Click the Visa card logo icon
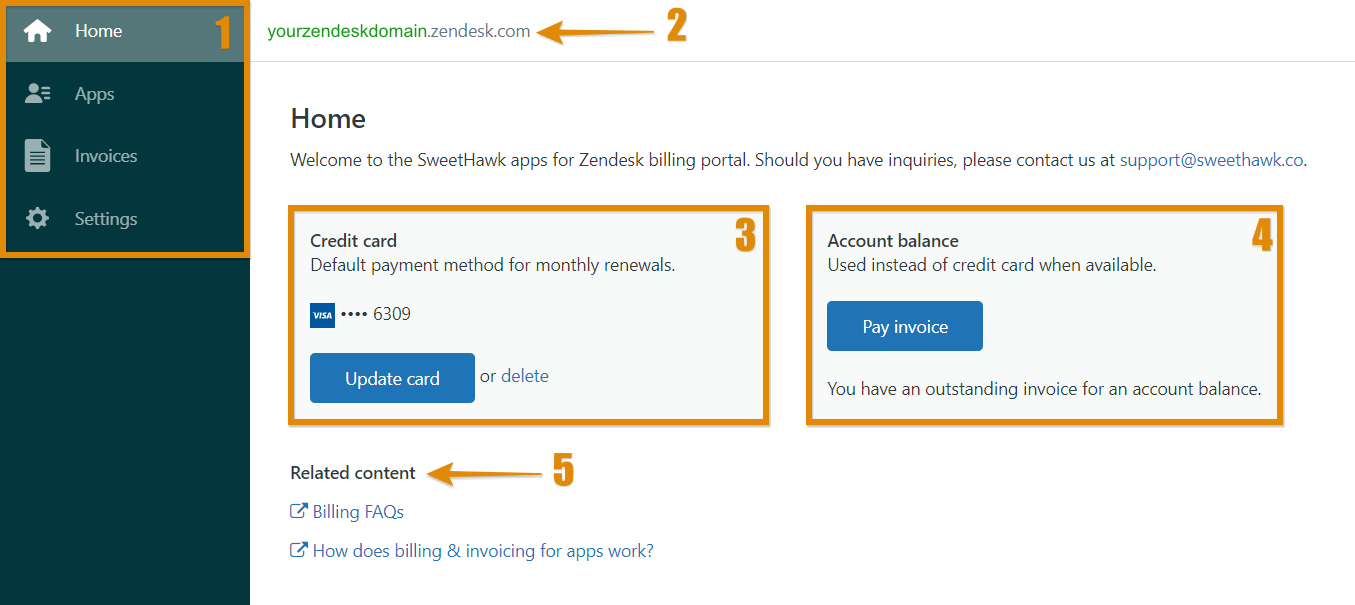 coord(322,315)
